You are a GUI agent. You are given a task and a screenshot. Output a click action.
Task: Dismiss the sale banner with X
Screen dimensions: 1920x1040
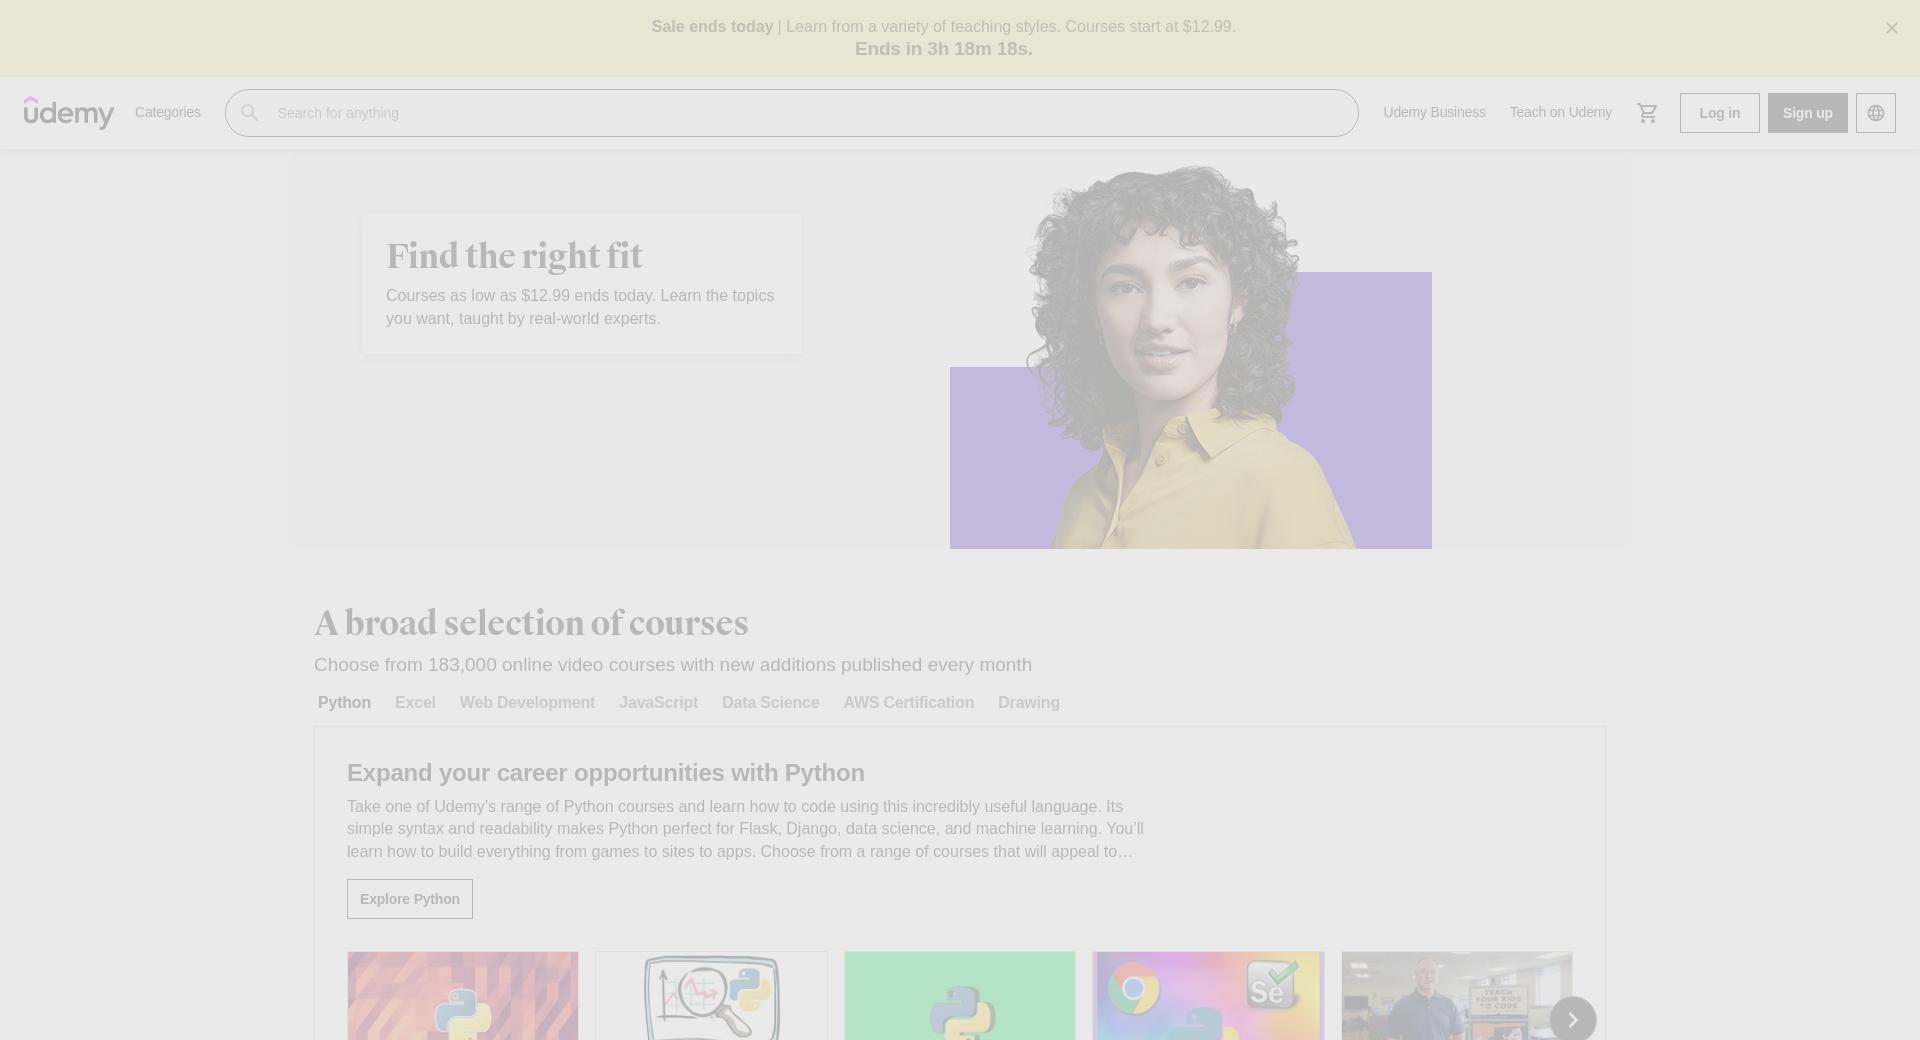pyautogui.click(x=1891, y=28)
